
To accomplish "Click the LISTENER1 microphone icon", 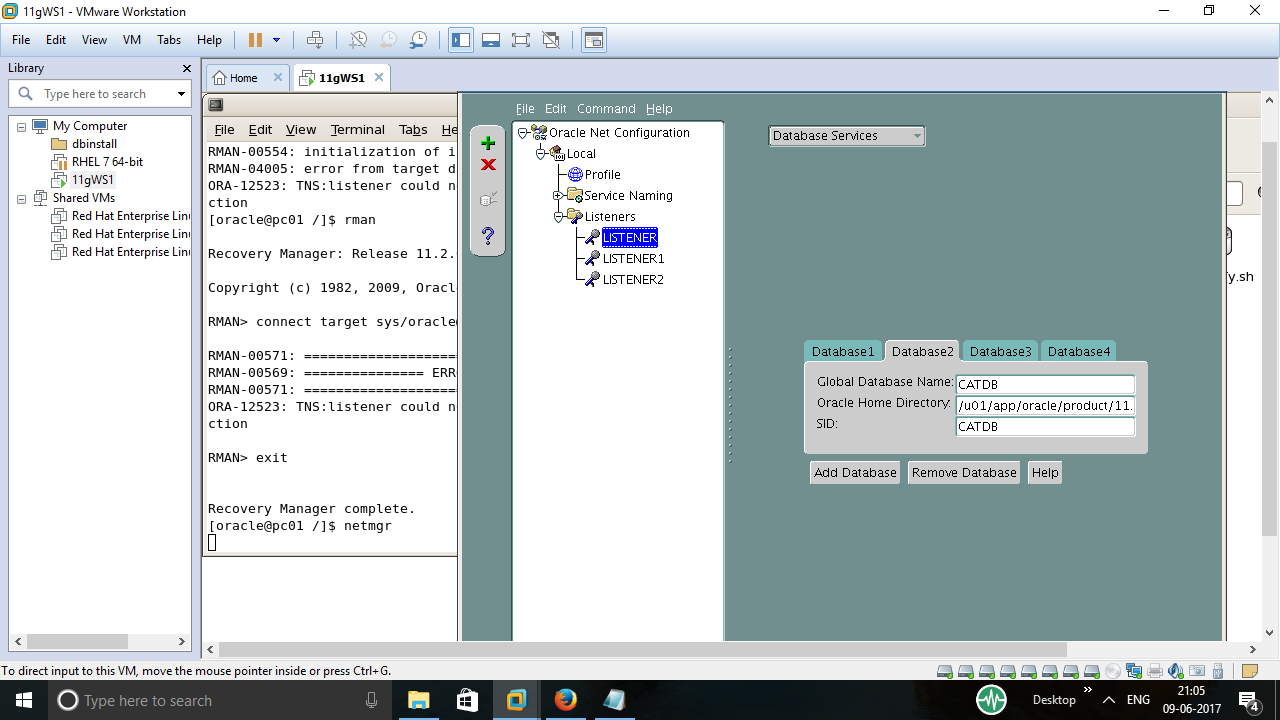I will 592,258.
